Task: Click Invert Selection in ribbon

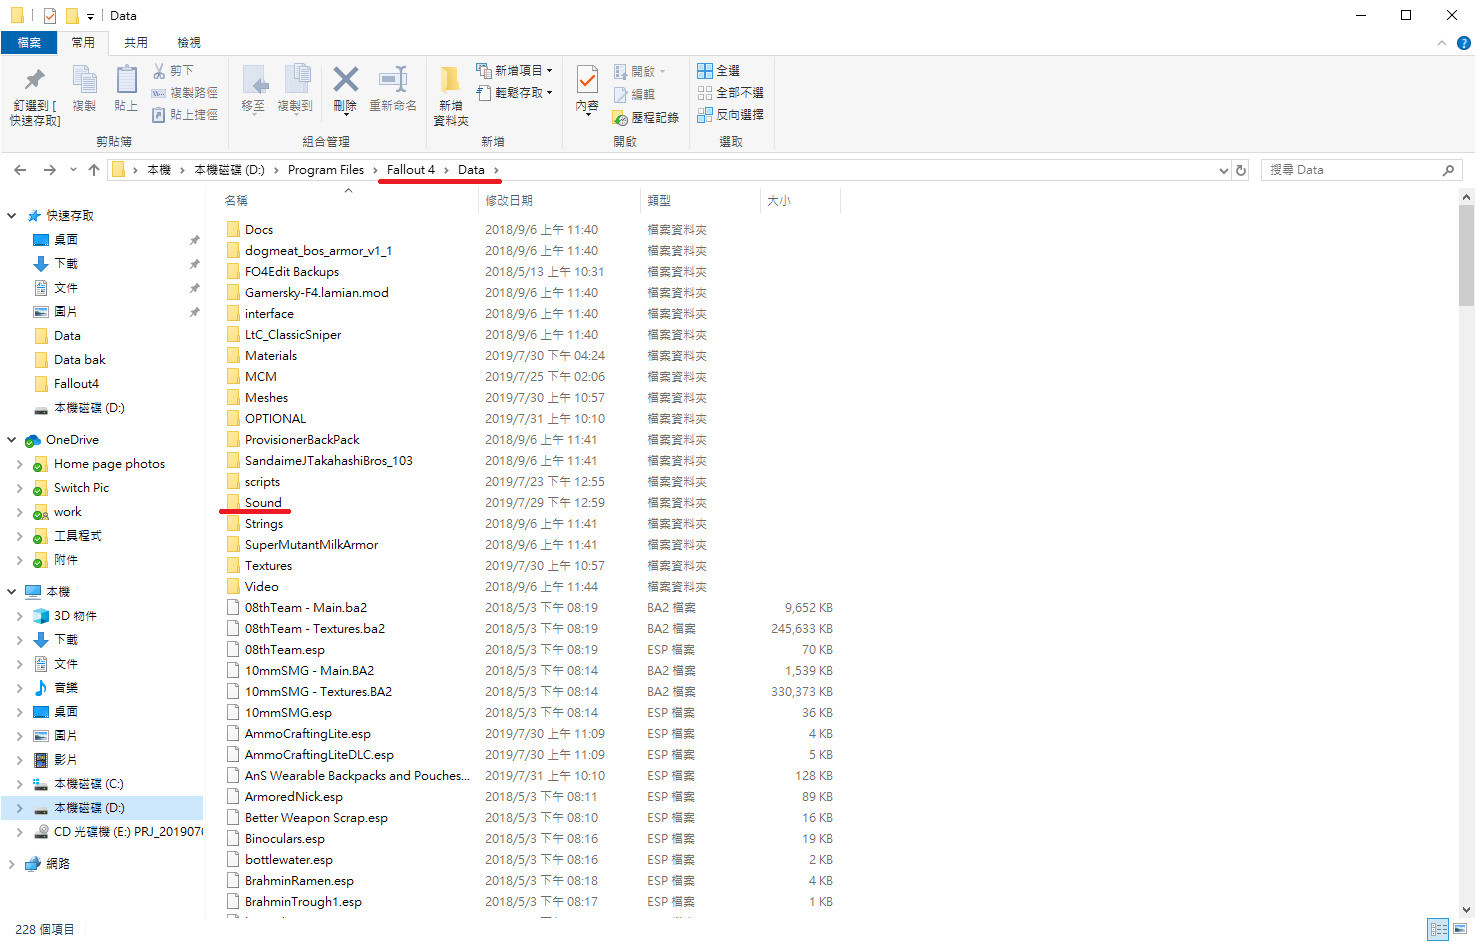Action: click(x=730, y=115)
